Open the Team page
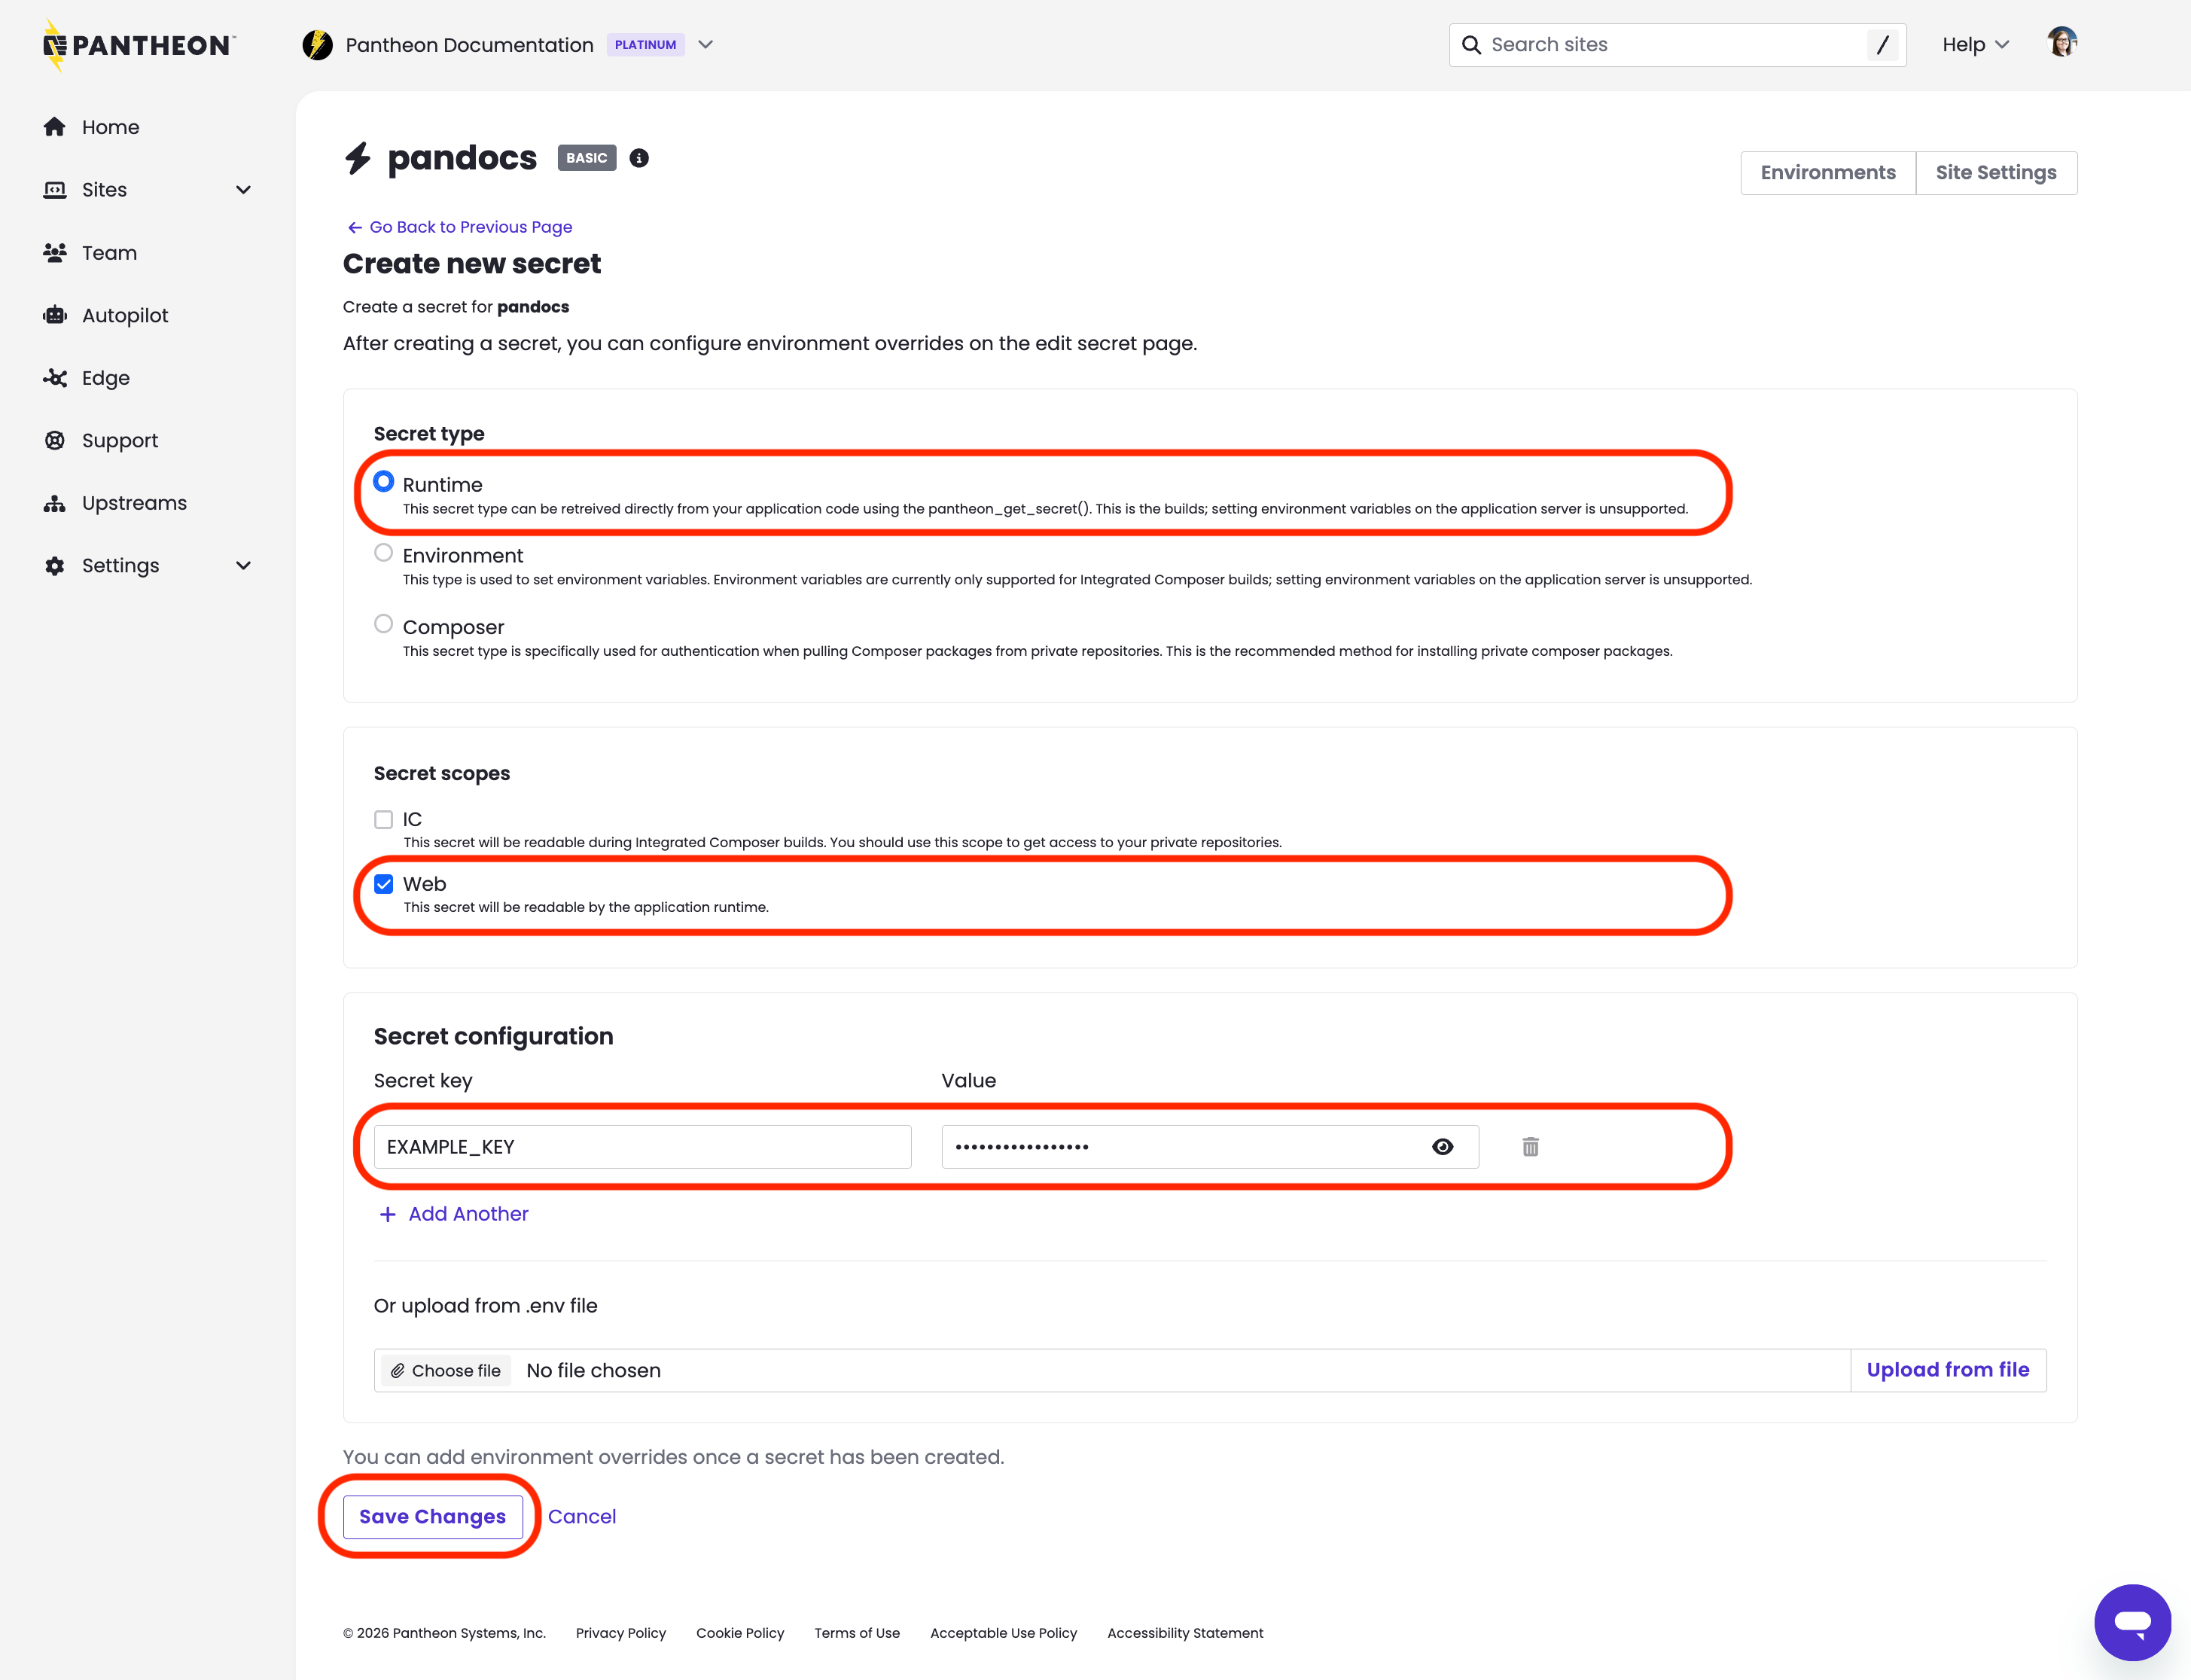This screenshot has height=1680, width=2191. tap(108, 252)
